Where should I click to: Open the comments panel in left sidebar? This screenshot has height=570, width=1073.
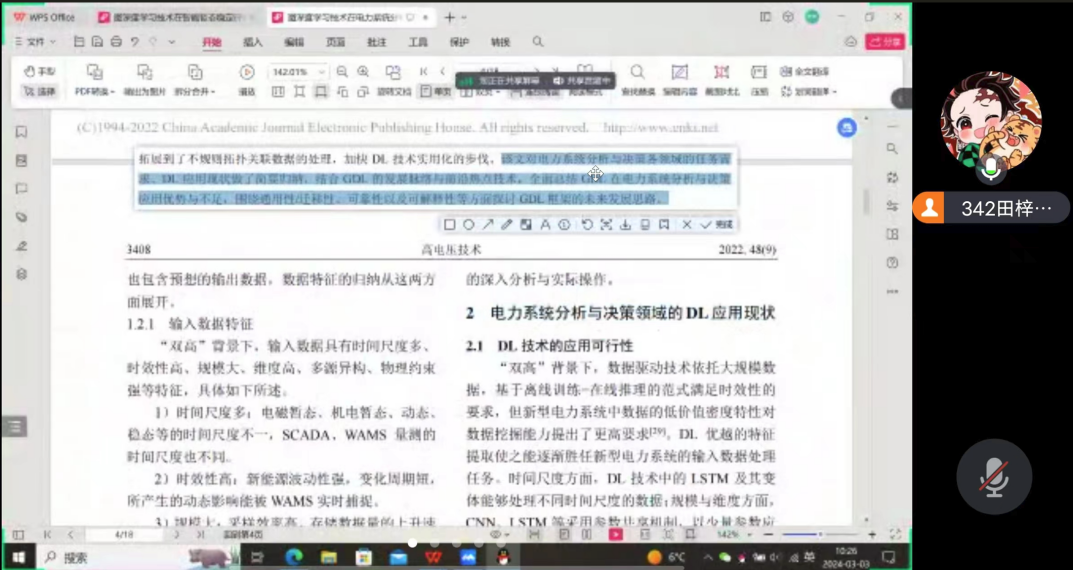click(21, 189)
